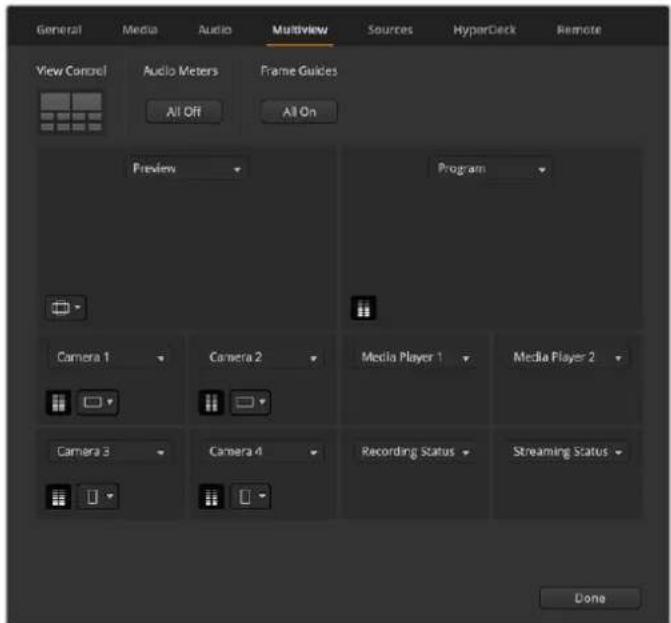Select the Multiview tab

300,30
